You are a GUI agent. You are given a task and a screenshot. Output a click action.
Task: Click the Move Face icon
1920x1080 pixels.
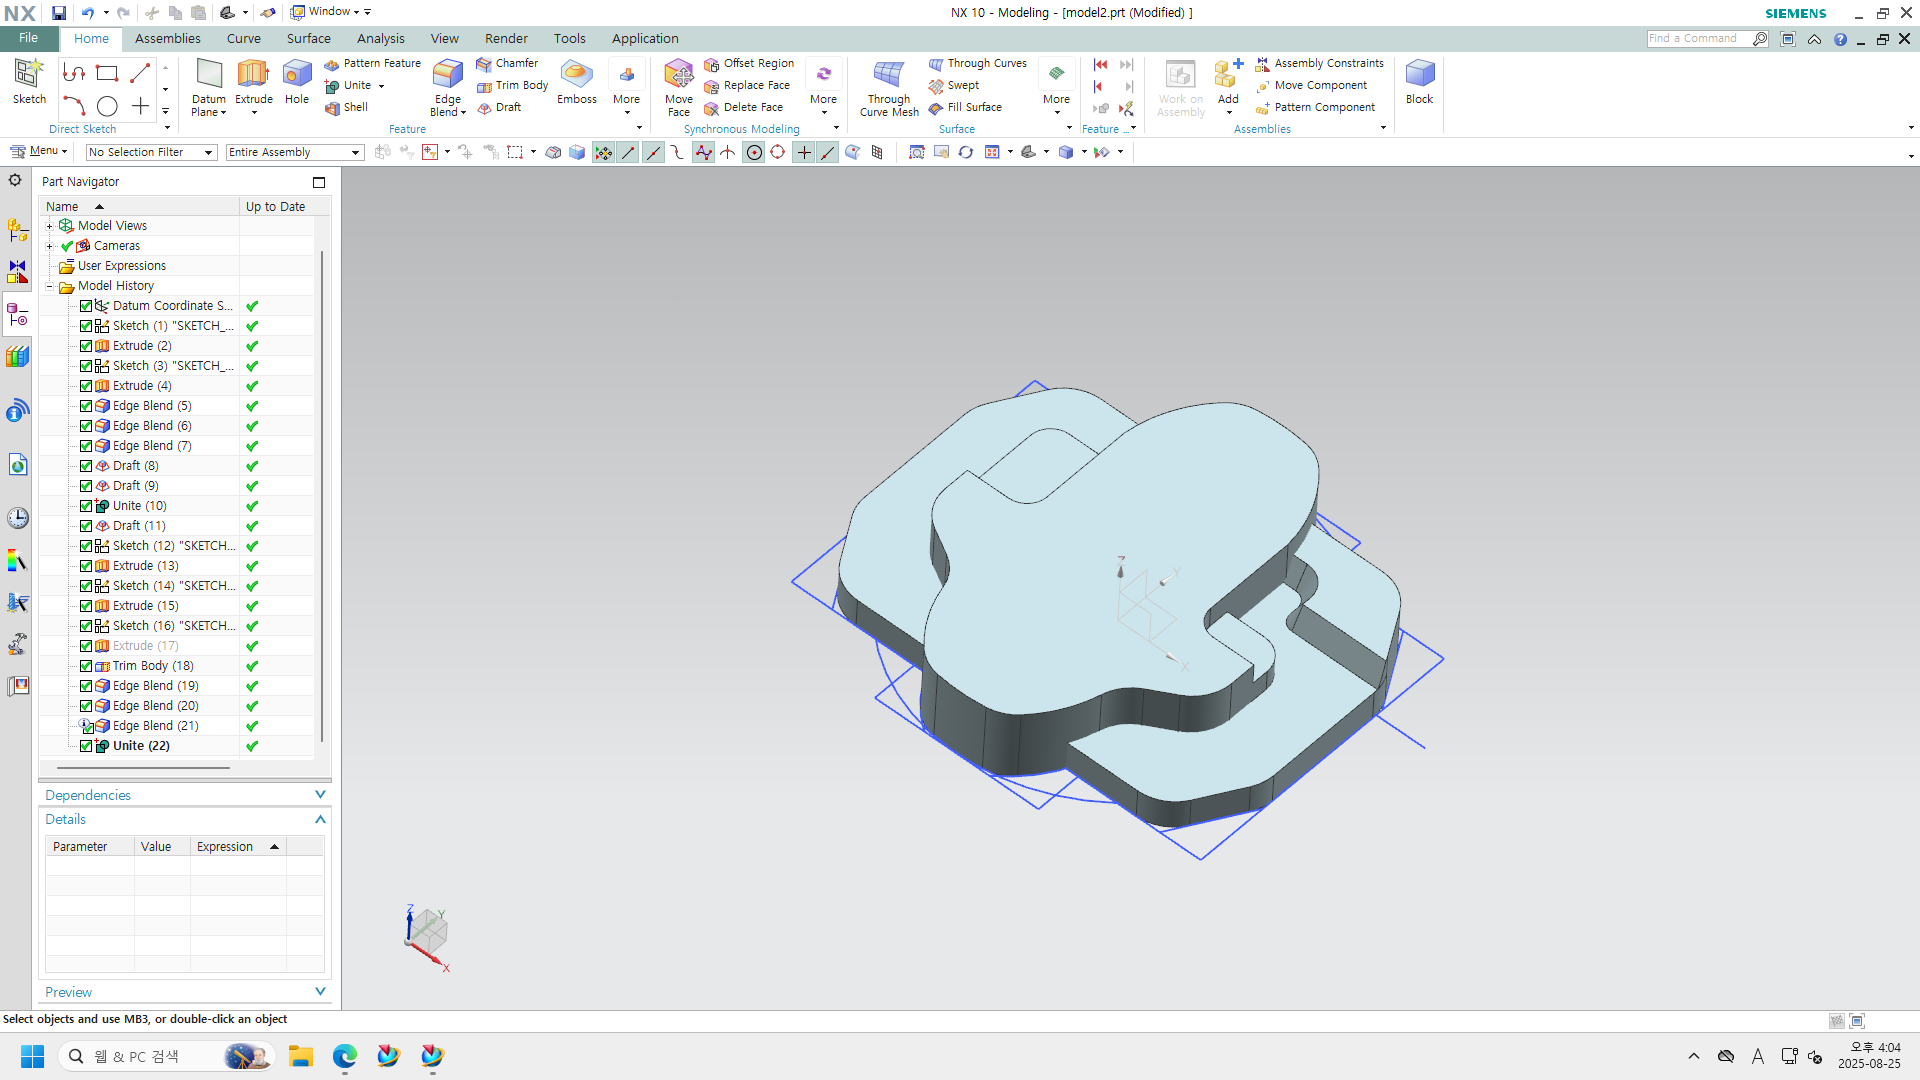(x=678, y=76)
